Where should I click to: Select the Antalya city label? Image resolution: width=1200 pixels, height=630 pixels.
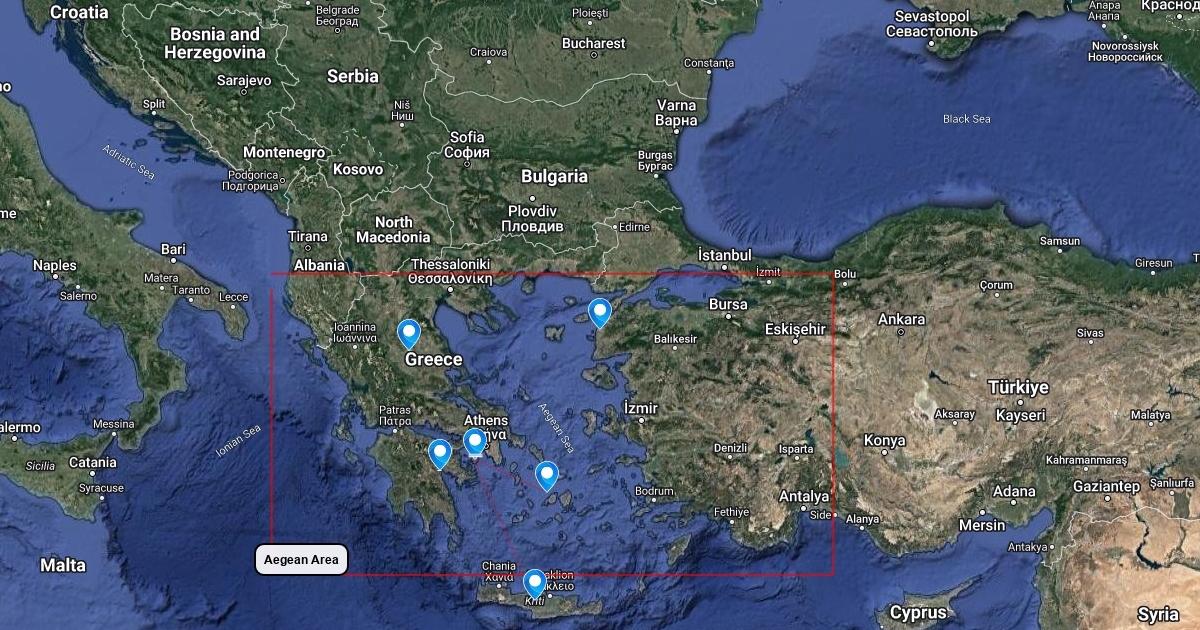(x=803, y=496)
